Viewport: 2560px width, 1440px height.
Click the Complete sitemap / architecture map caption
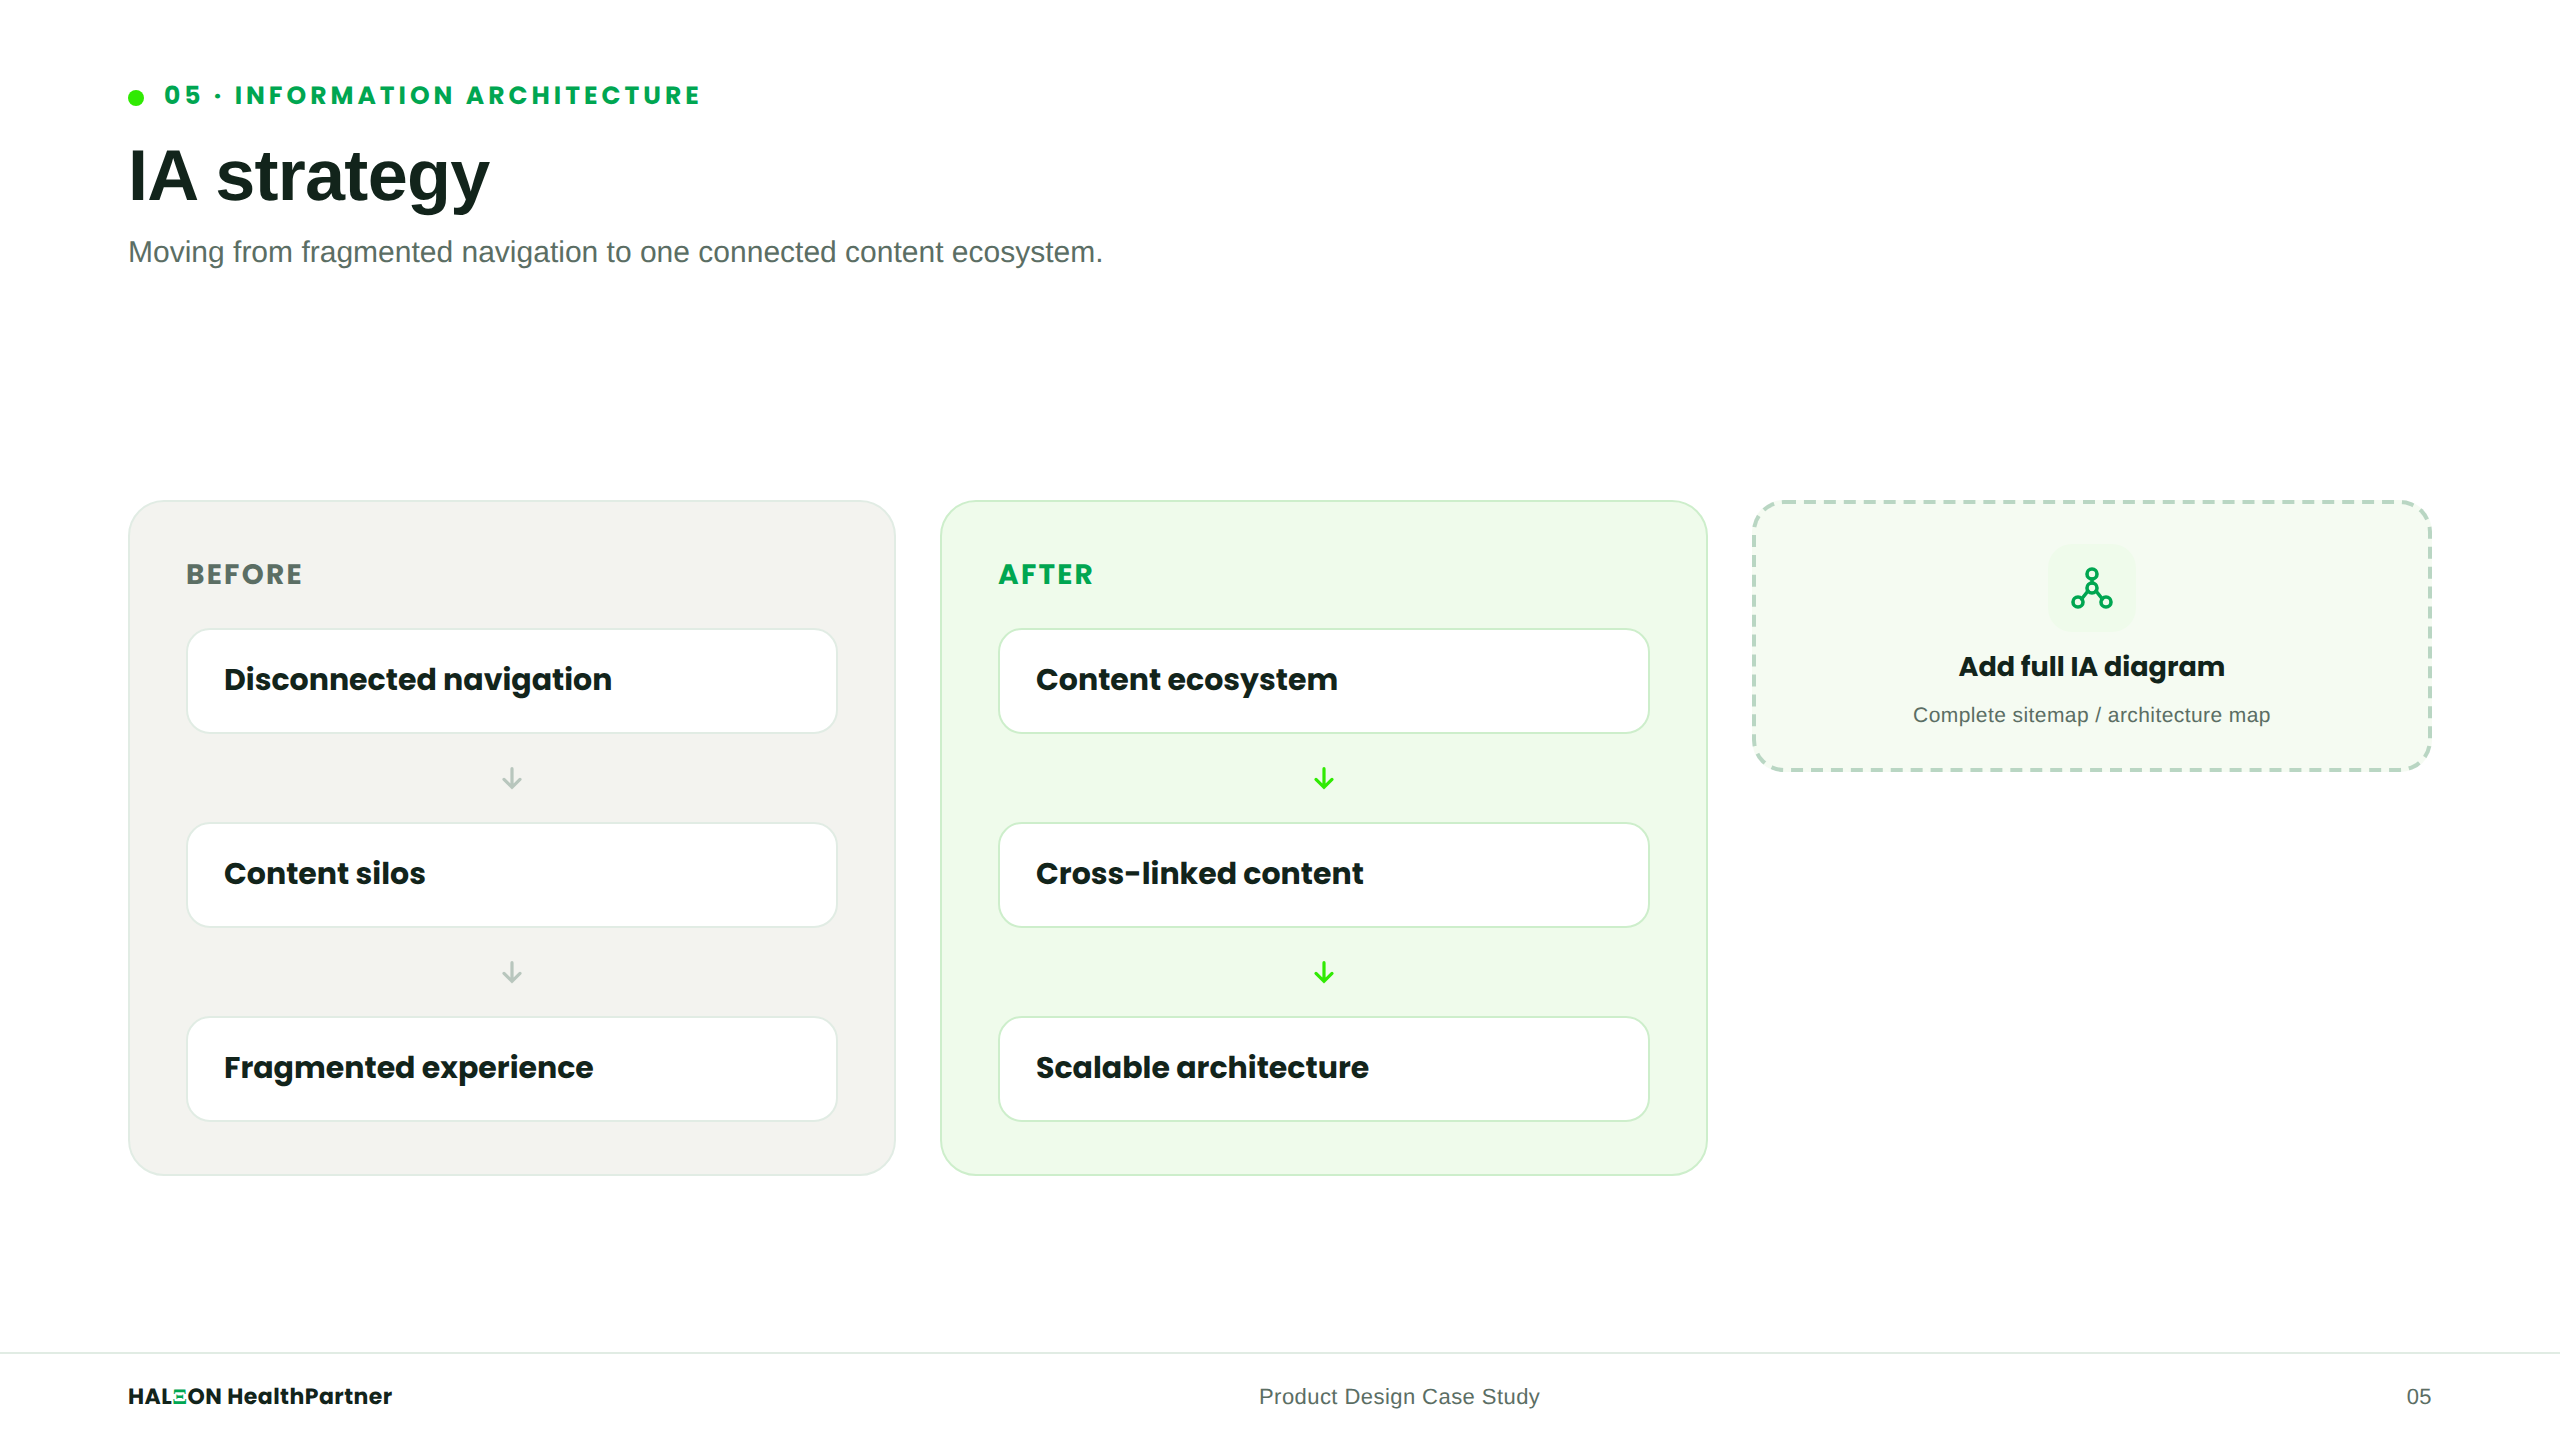2091,715
